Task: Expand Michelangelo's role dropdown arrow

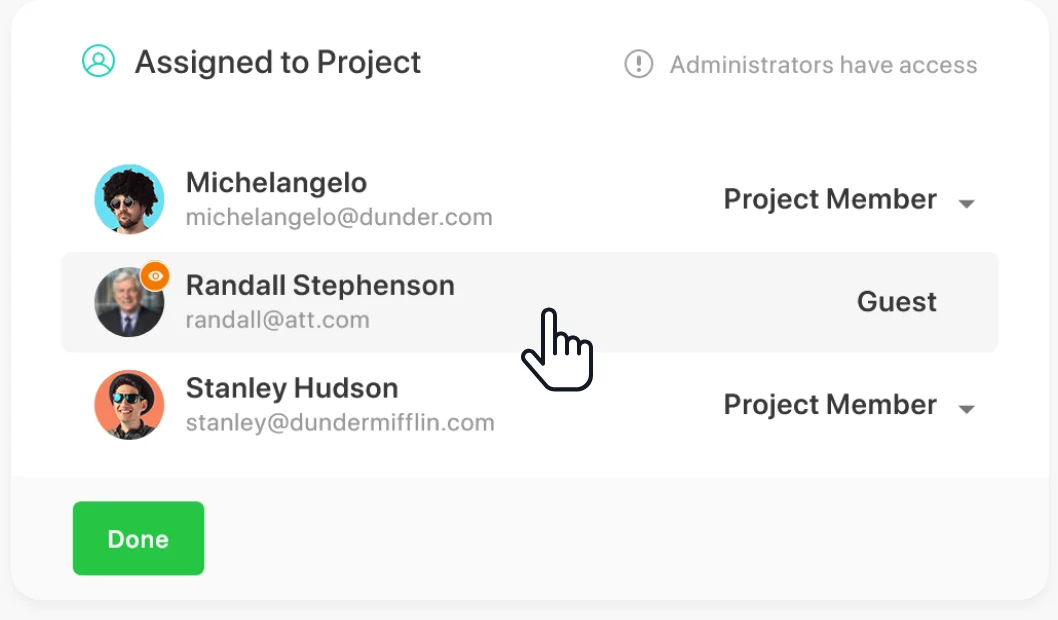Action: (966, 203)
